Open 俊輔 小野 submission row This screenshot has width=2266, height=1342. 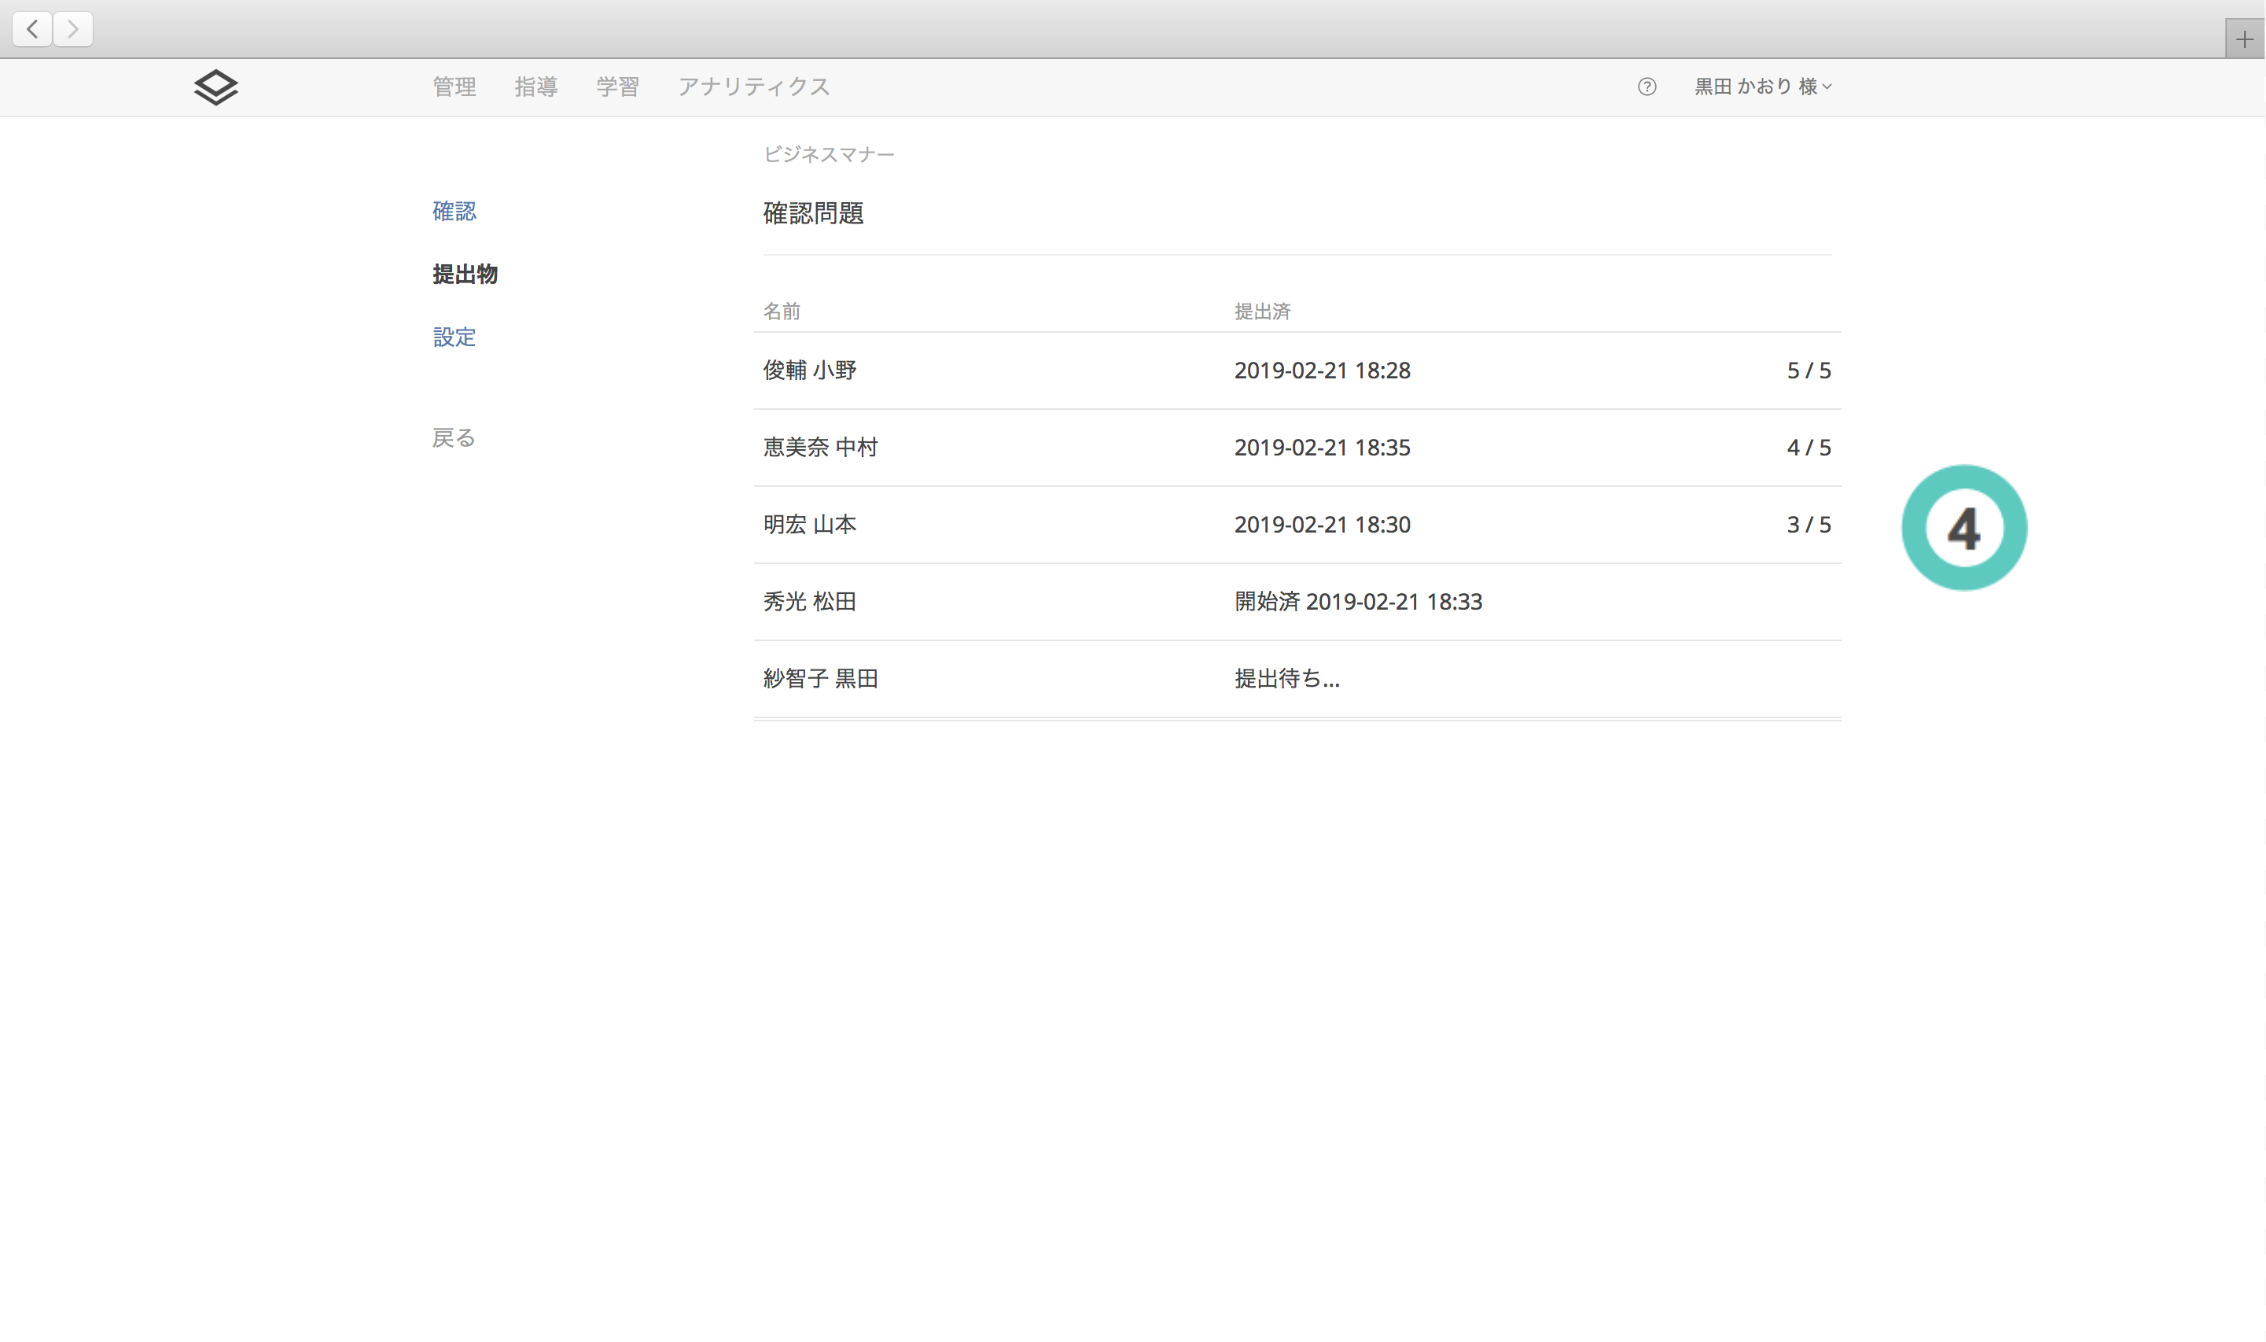[810, 370]
